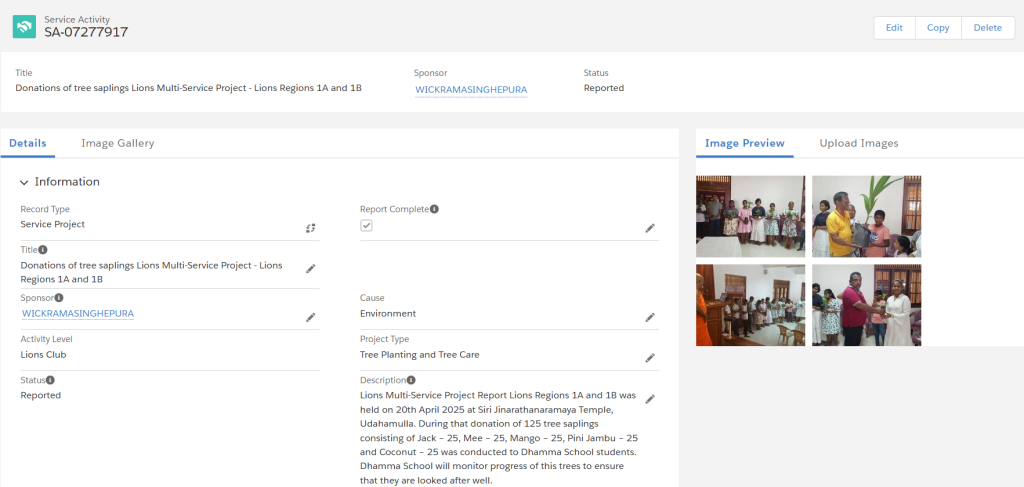The image size is (1024, 487).
Task: Edit the Cause field pencil icon
Action: pyautogui.click(x=650, y=317)
